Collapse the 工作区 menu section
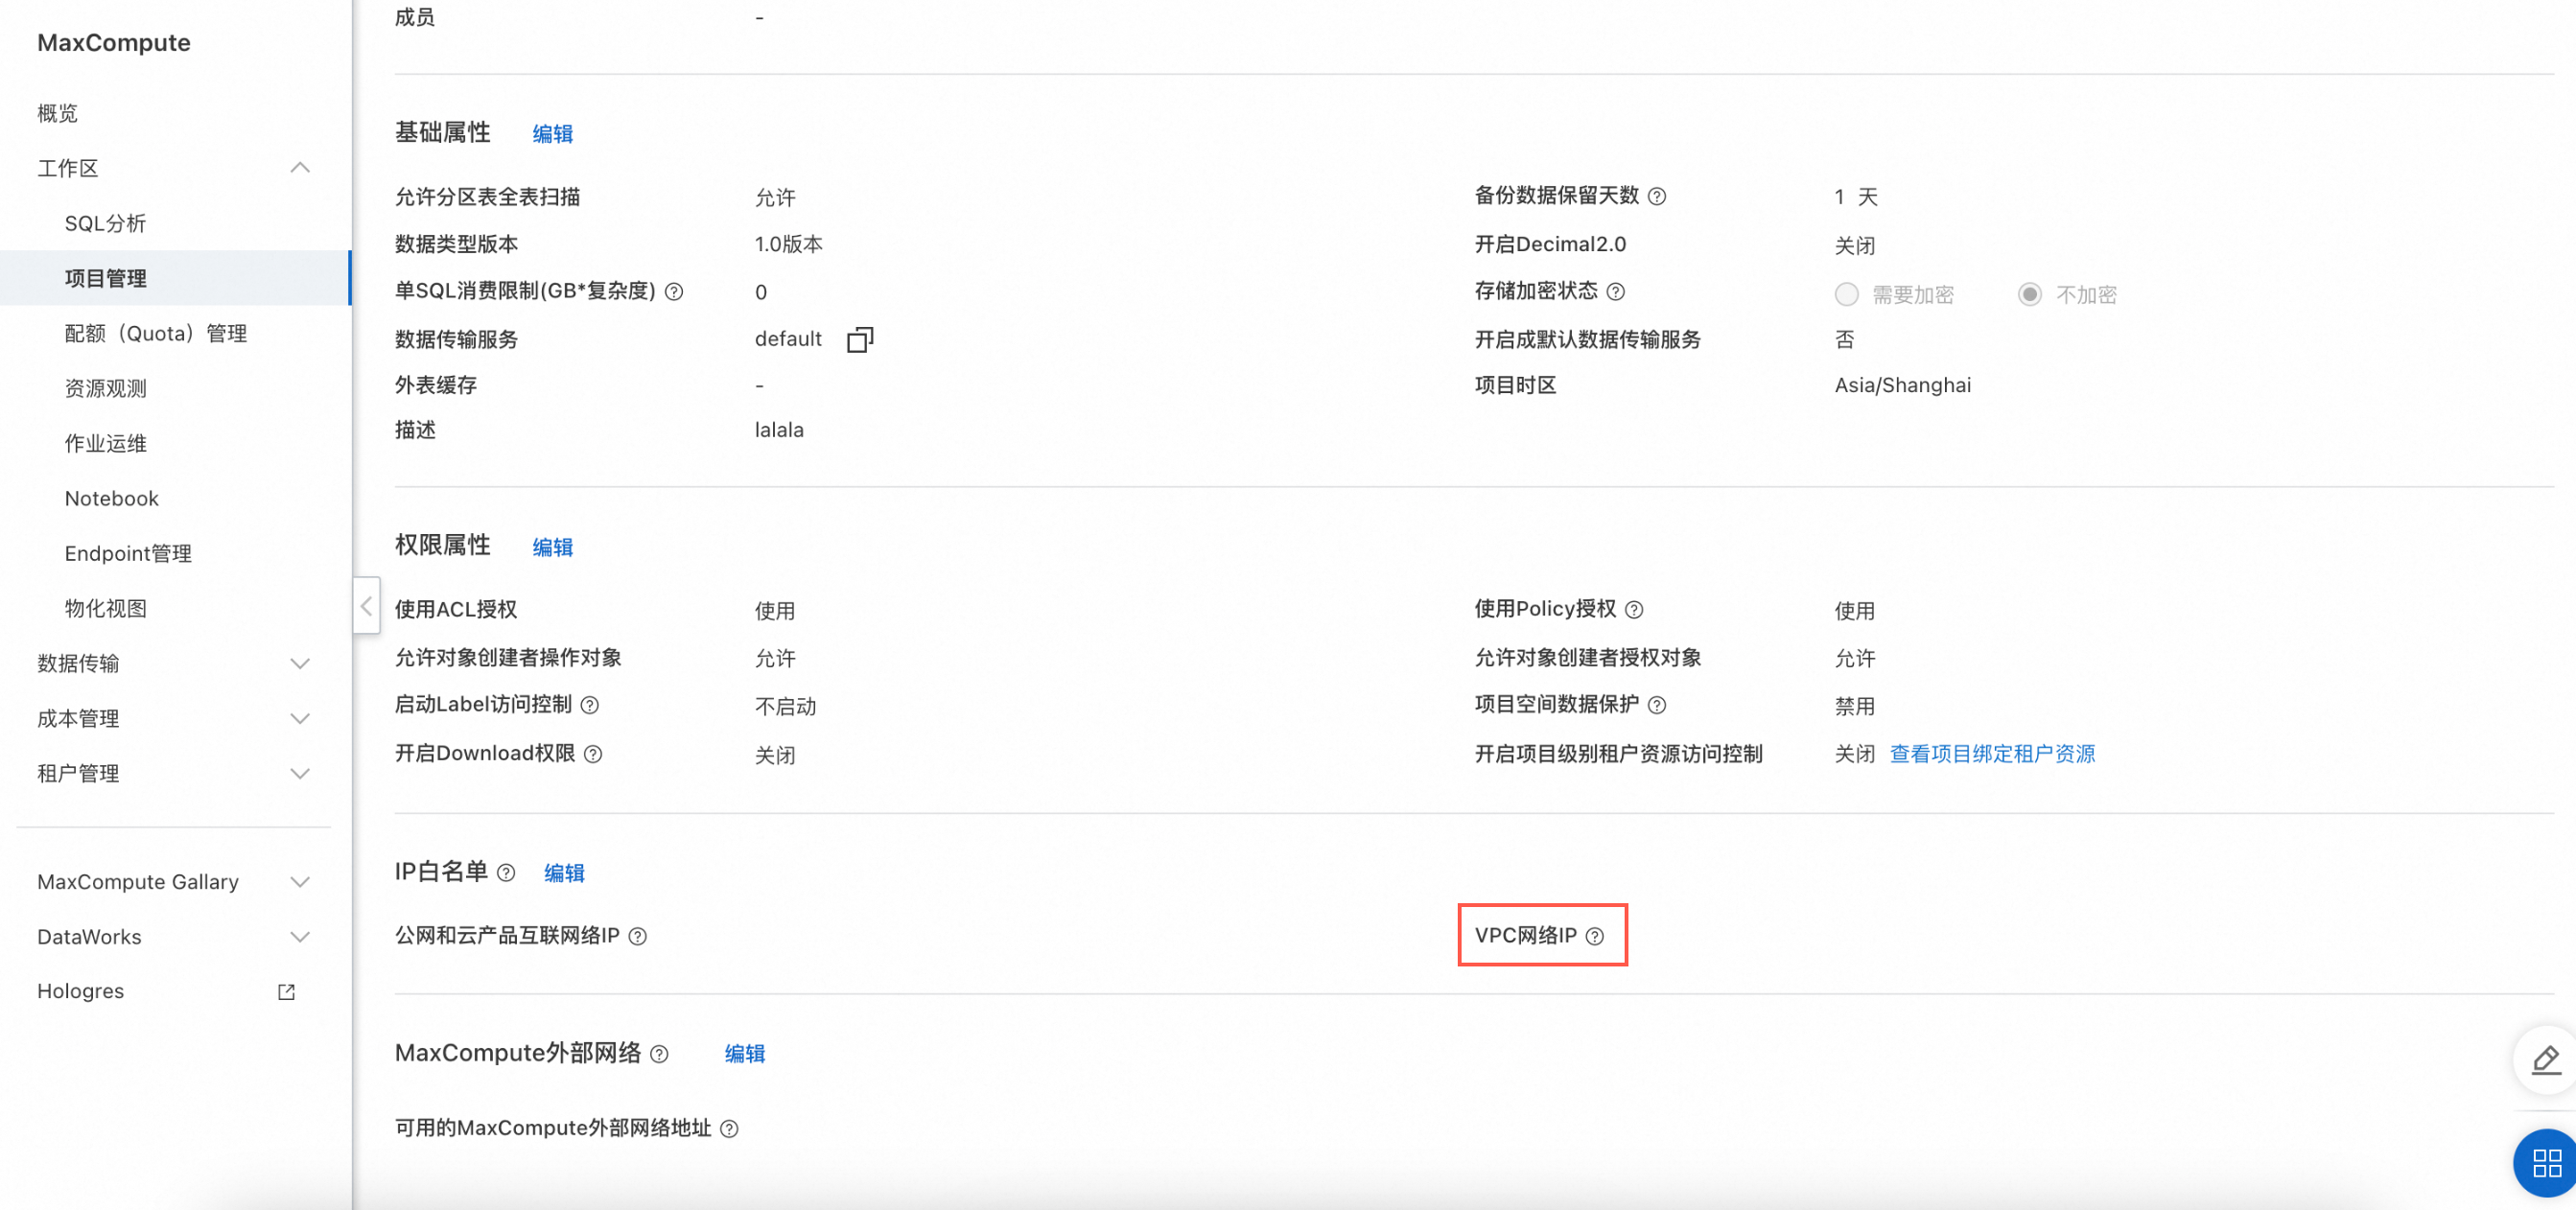2576x1210 pixels. [x=299, y=168]
